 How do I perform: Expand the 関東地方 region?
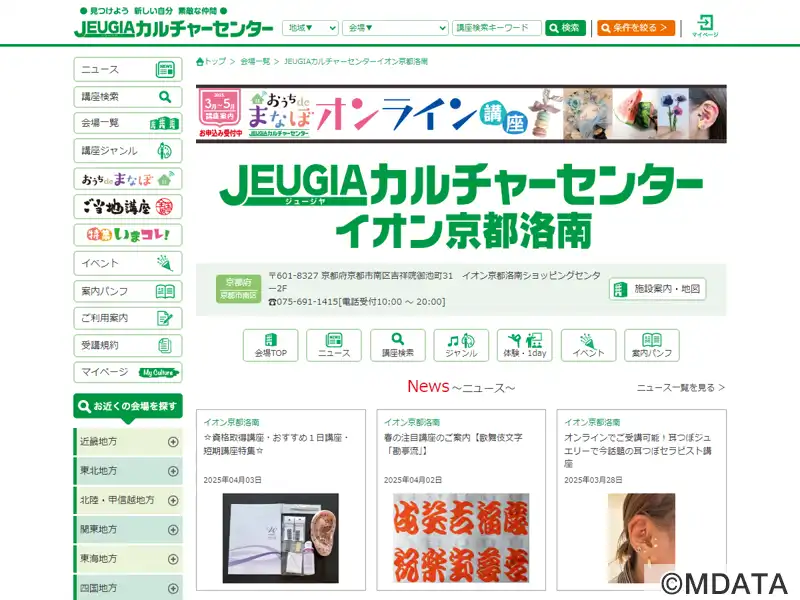click(128, 530)
